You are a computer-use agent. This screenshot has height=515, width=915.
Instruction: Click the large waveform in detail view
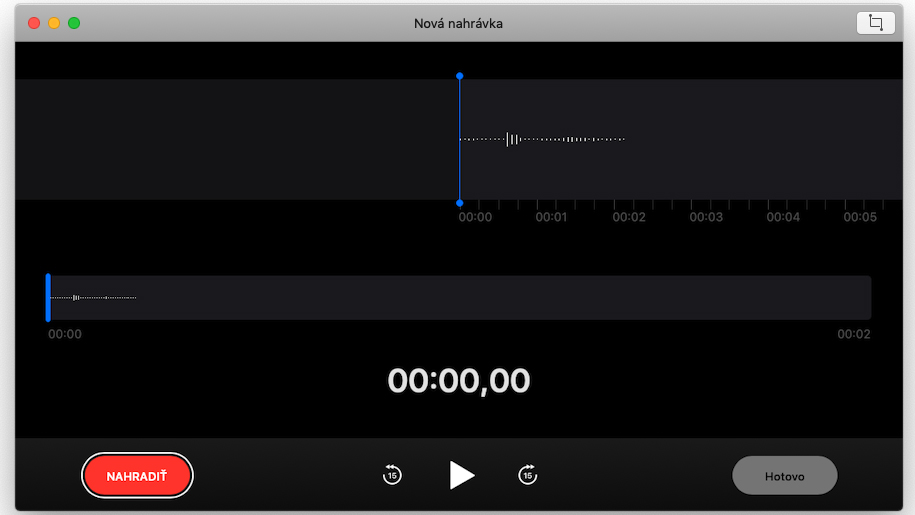tap(542, 139)
